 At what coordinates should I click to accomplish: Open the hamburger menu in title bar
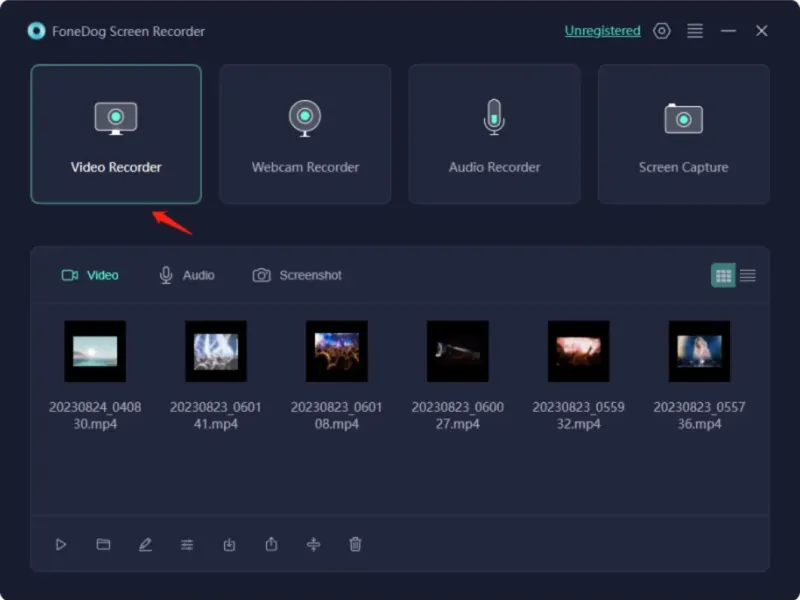(695, 31)
